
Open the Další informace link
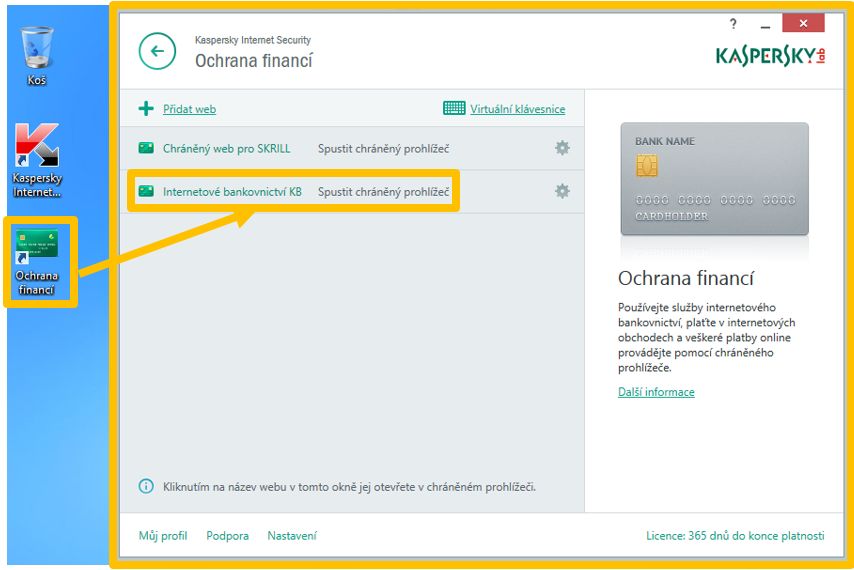[x=656, y=392]
